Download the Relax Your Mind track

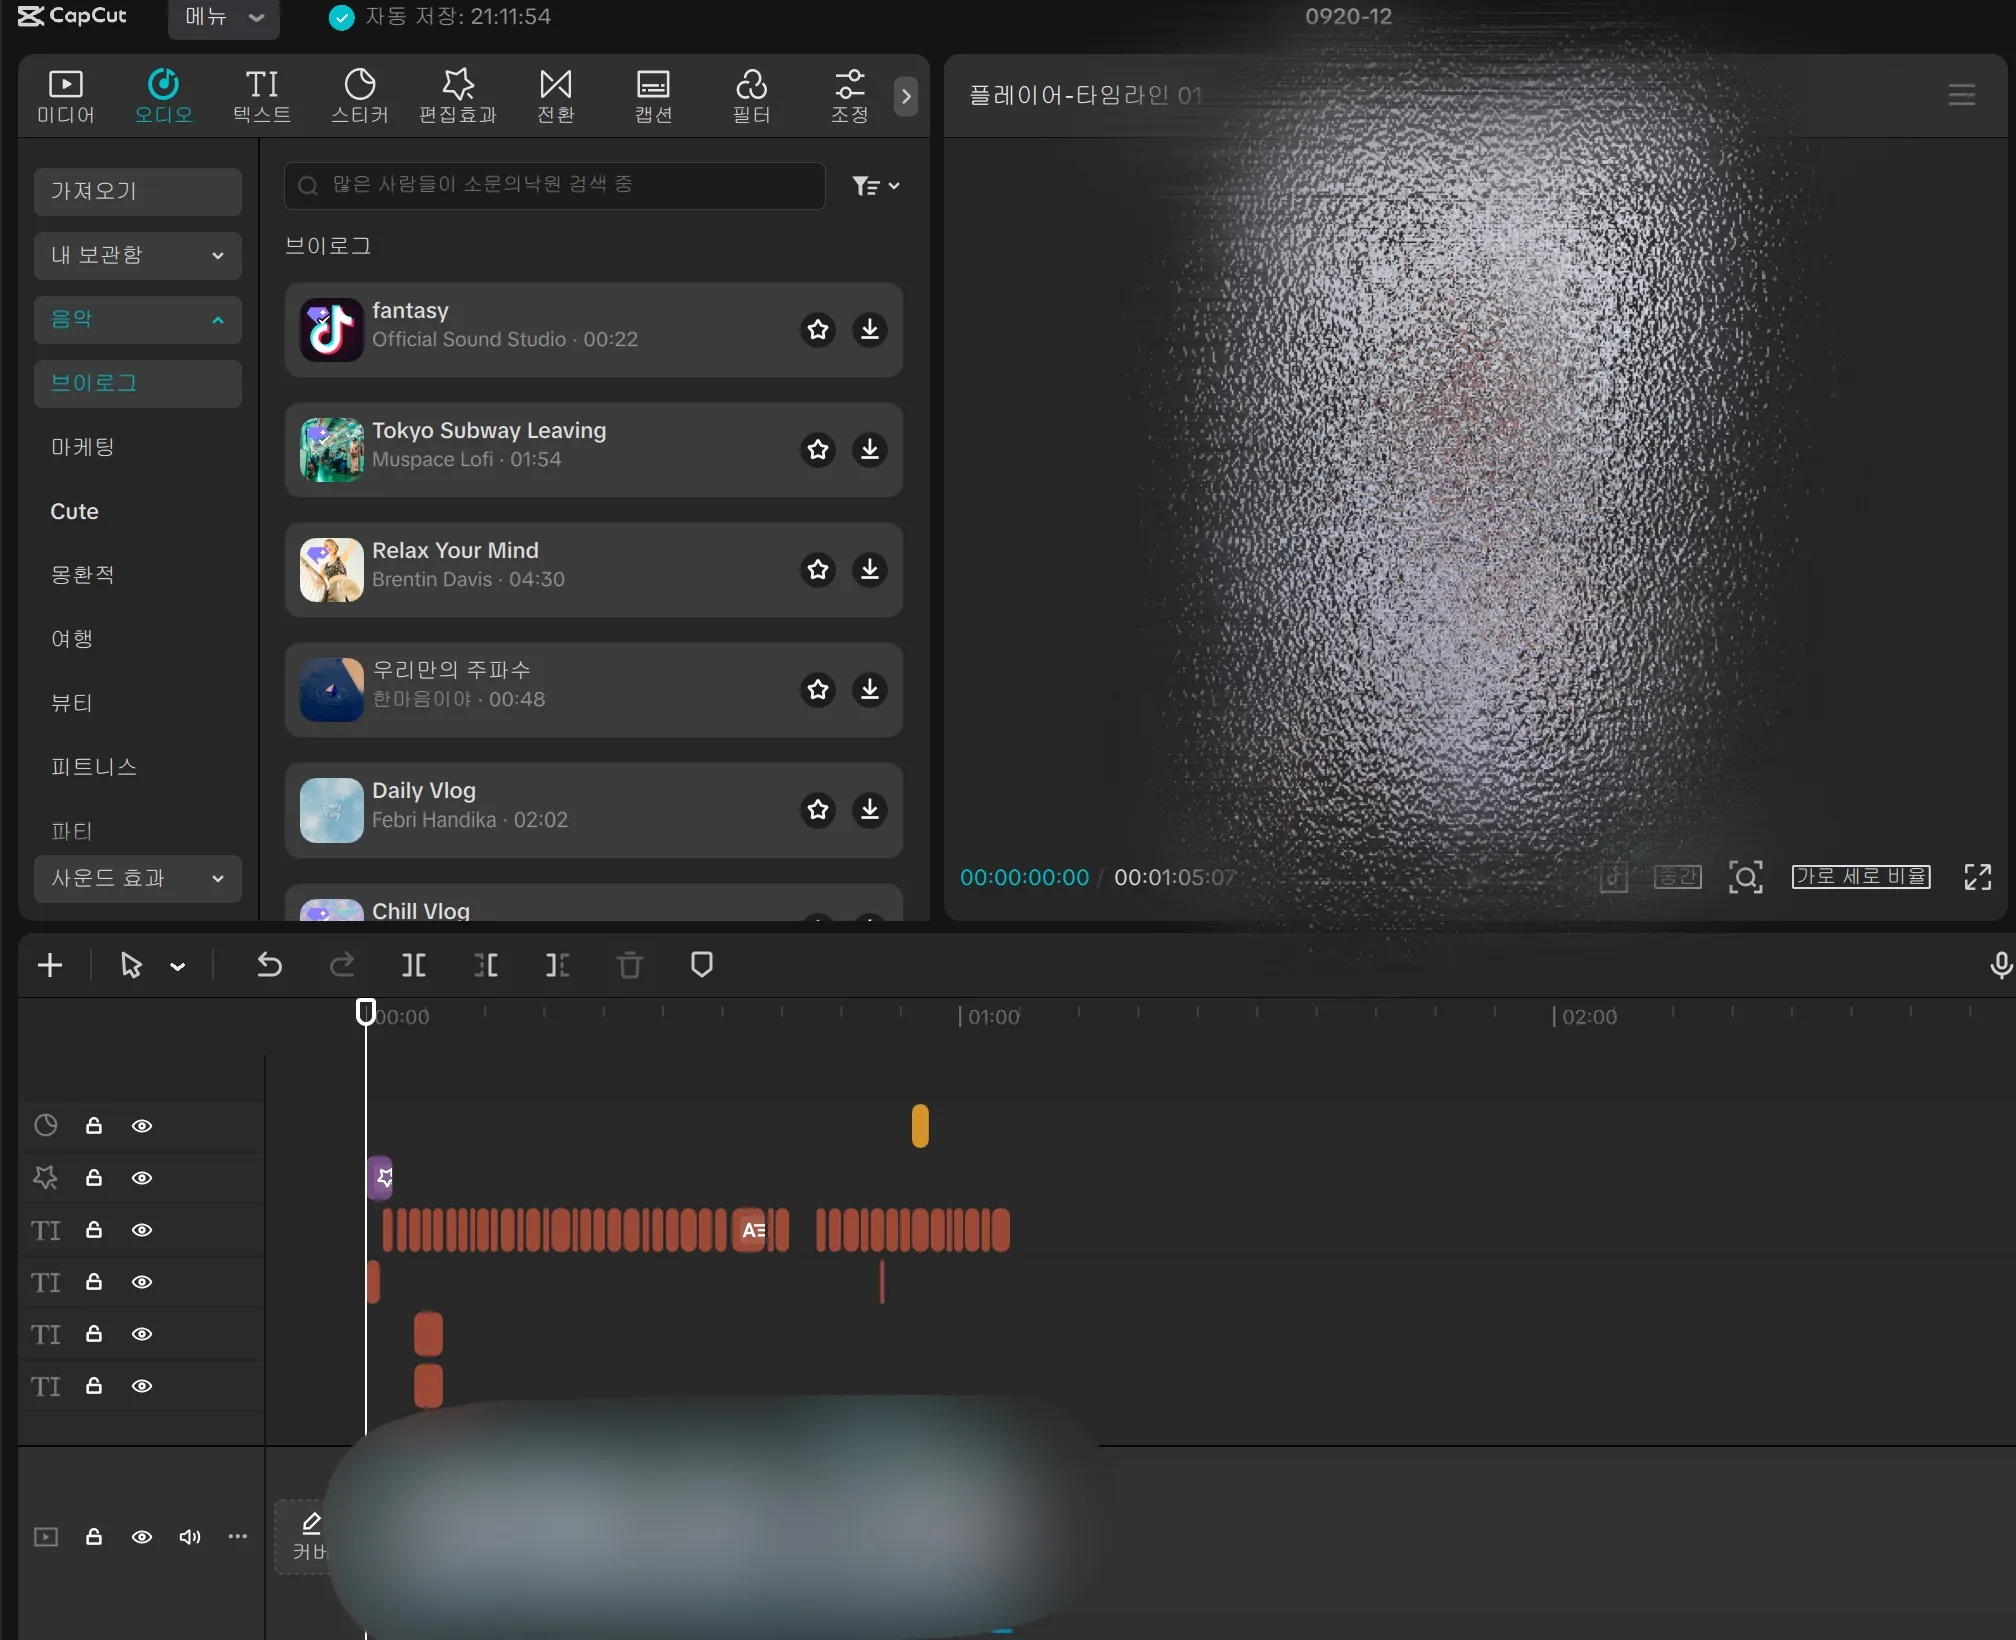(869, 569)
